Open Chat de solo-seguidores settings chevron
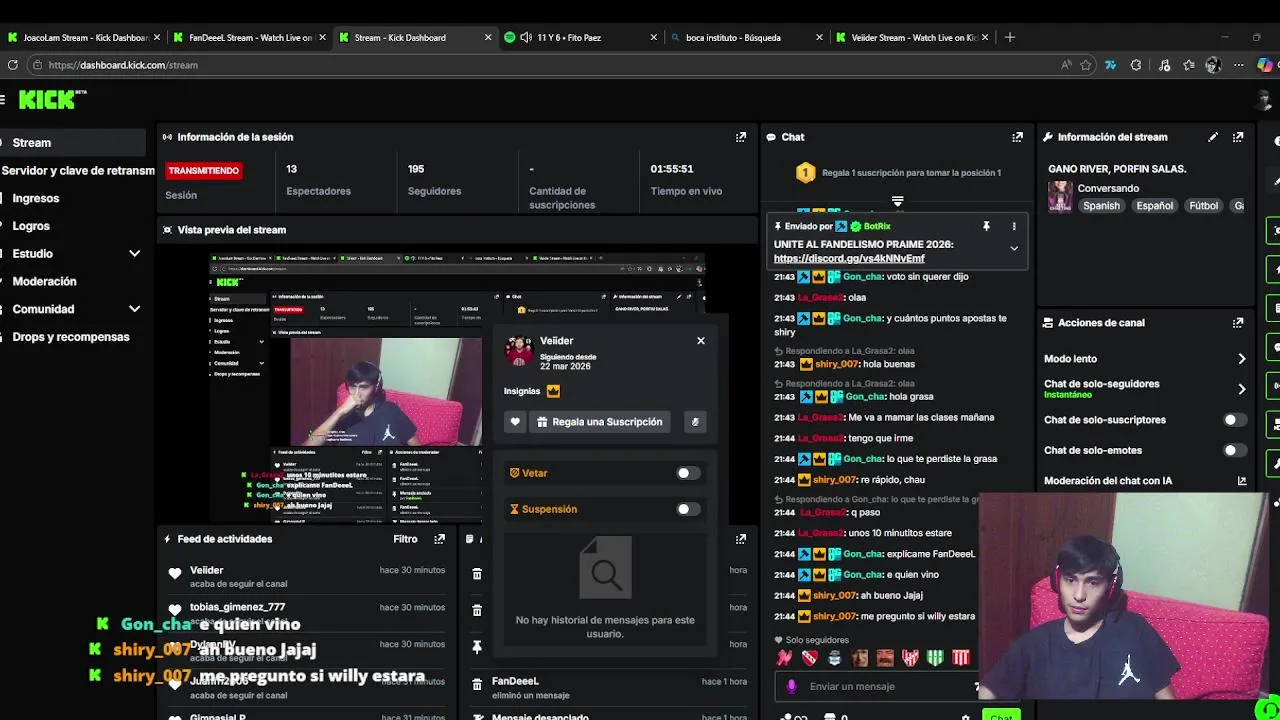The image size is (1280, 720). pos(1242,389)
